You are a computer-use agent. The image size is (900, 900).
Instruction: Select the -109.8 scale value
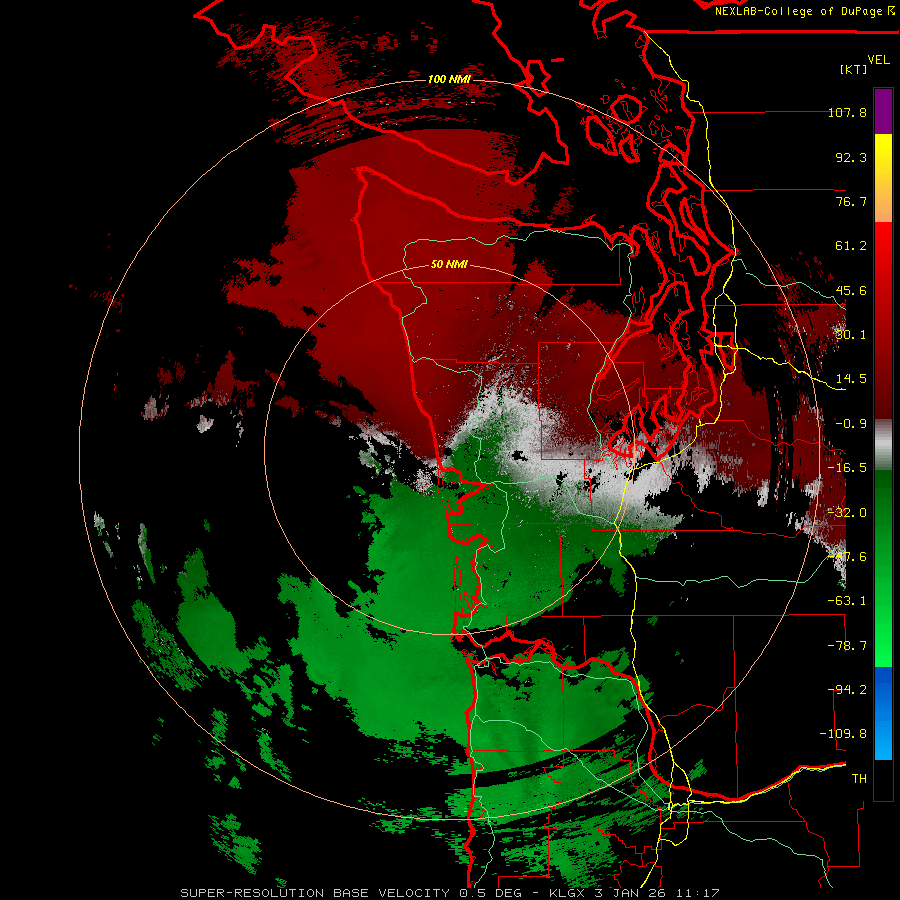(x=843, y=734)
